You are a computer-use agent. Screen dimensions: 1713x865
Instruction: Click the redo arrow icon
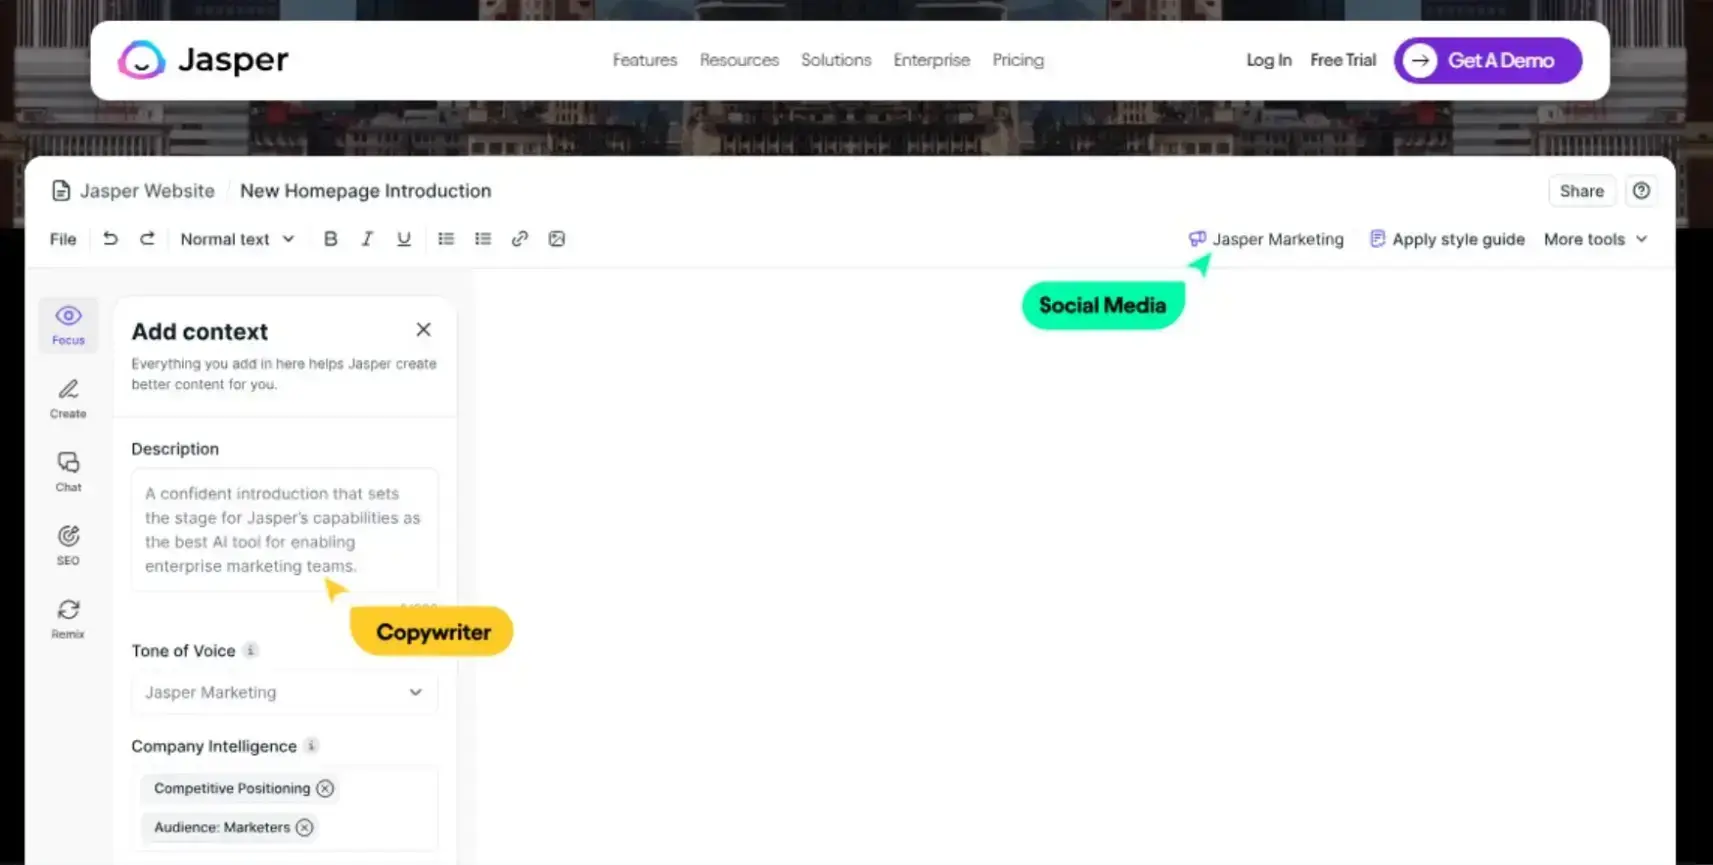[x=147, y=239]
